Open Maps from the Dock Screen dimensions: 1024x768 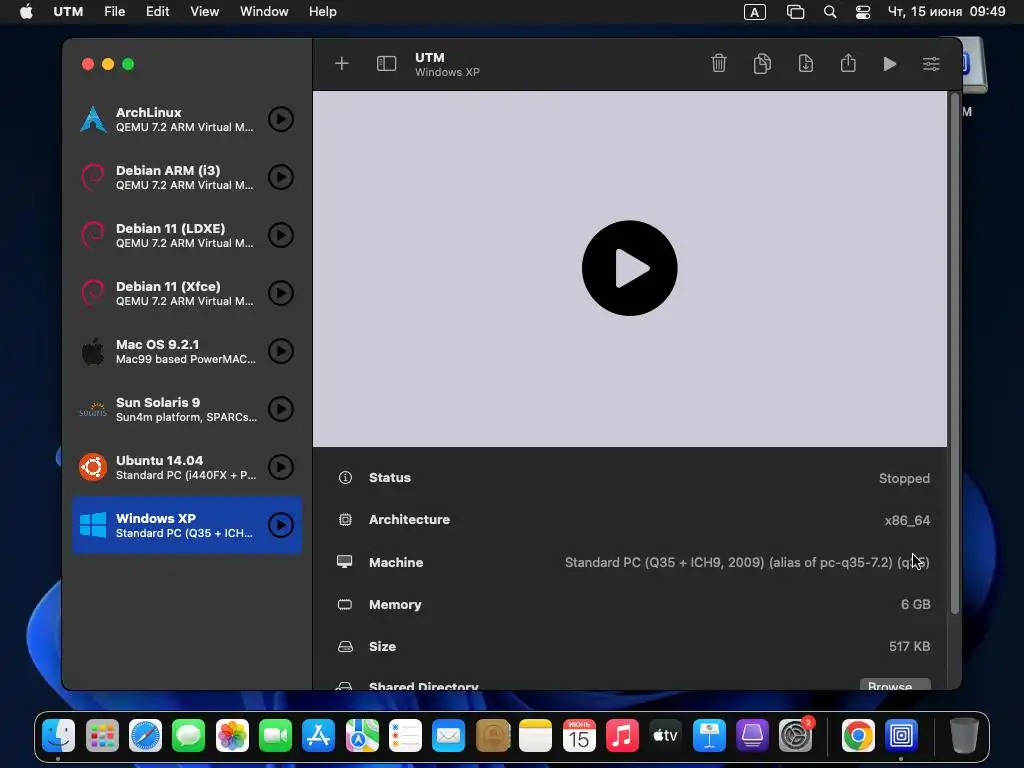click(362, 736)
